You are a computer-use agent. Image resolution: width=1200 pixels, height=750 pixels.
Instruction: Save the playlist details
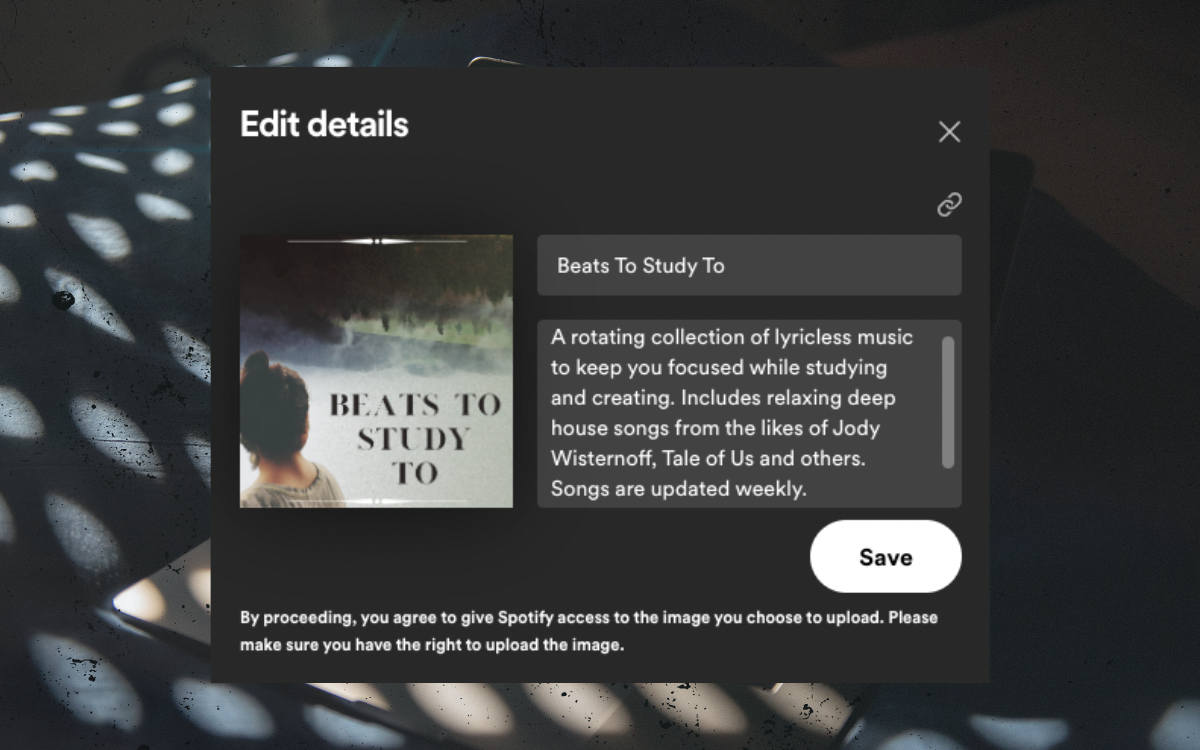pyautogui.click(x=885, y=557)
